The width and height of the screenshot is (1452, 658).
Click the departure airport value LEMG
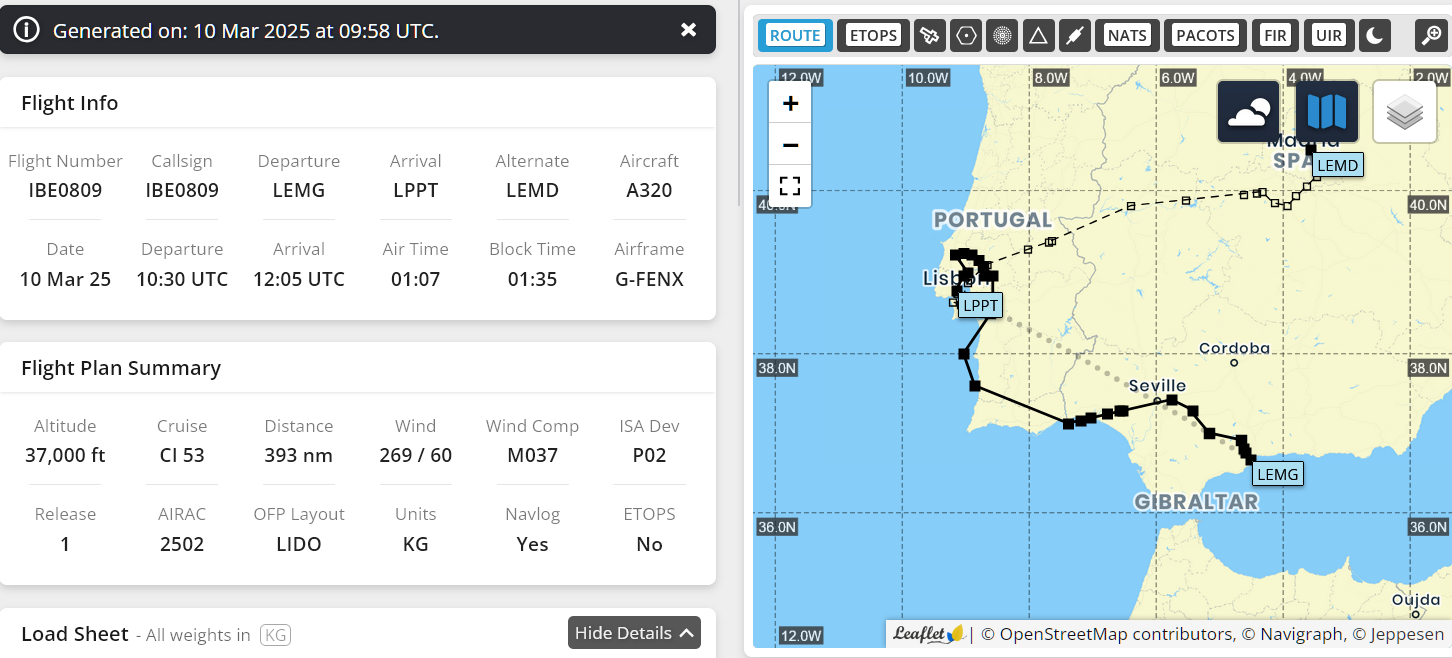pyautogui.click(x=299, y=190)
